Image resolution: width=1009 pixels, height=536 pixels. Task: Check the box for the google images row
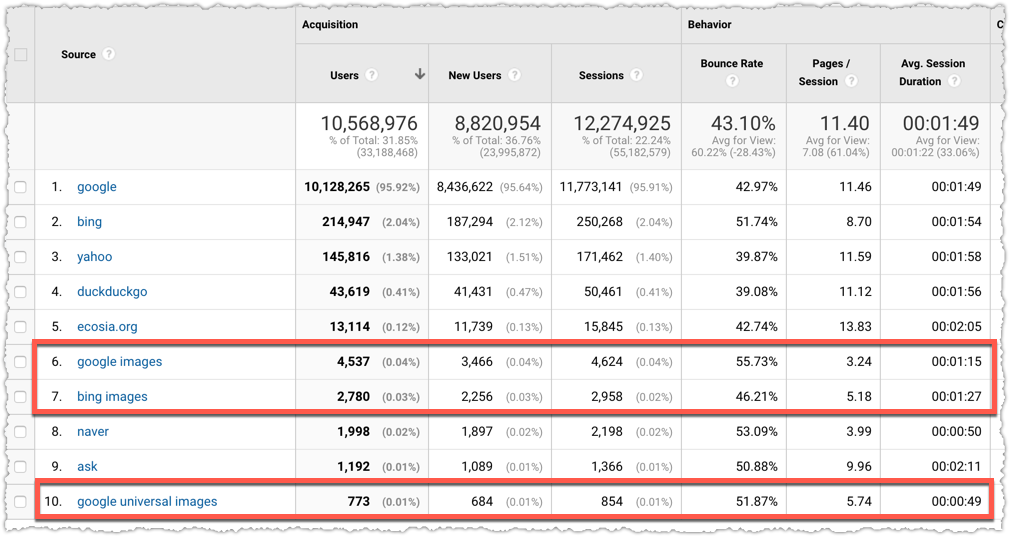pos(21,362)
